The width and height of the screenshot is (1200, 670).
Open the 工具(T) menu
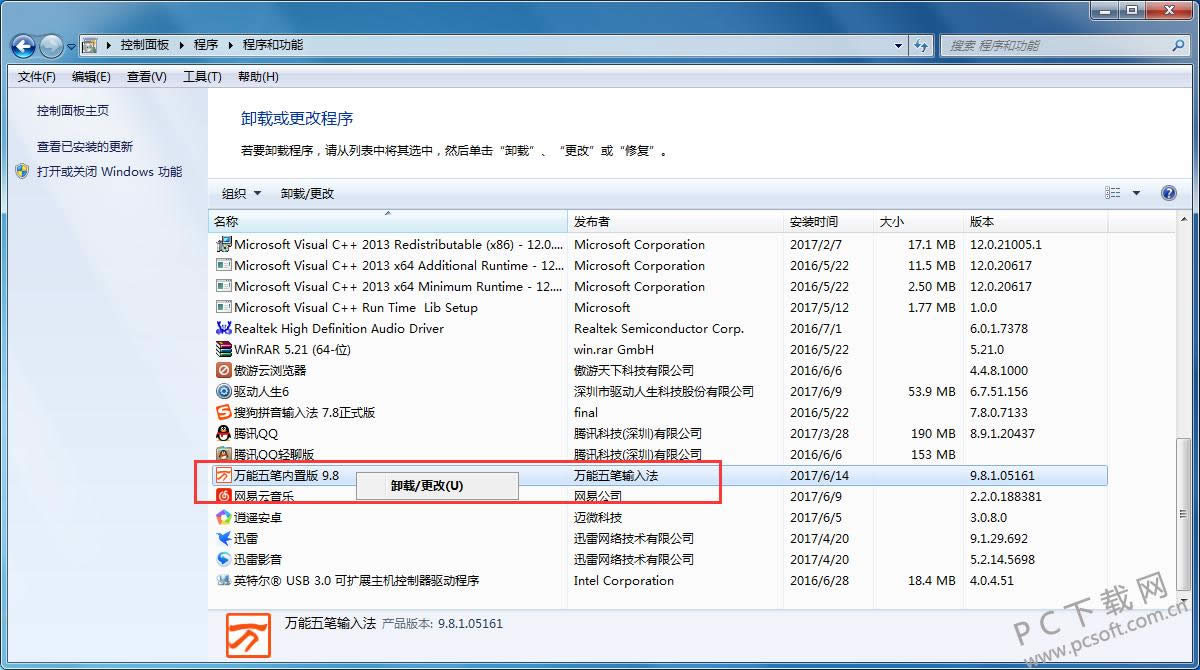202,77
